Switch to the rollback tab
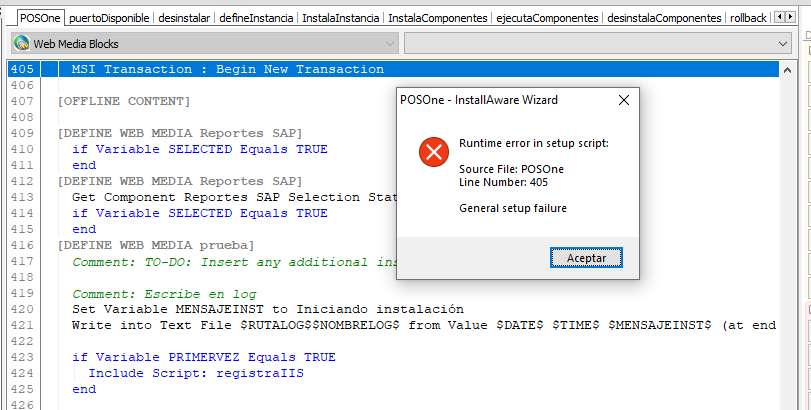The width and height of the screenshot is (811, 410). tap(748, 18)
